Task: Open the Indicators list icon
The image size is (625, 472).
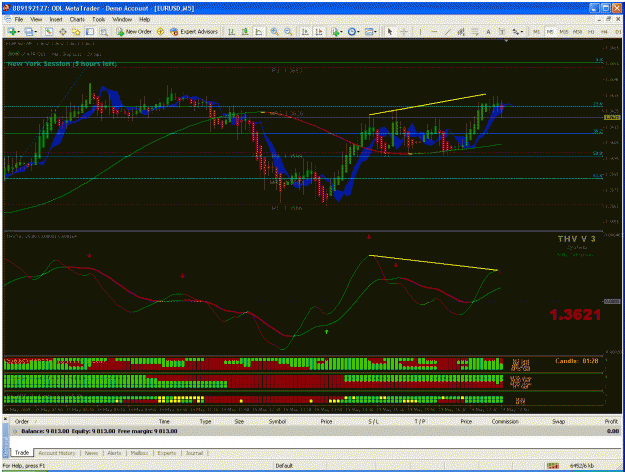Action: [335, 31]
